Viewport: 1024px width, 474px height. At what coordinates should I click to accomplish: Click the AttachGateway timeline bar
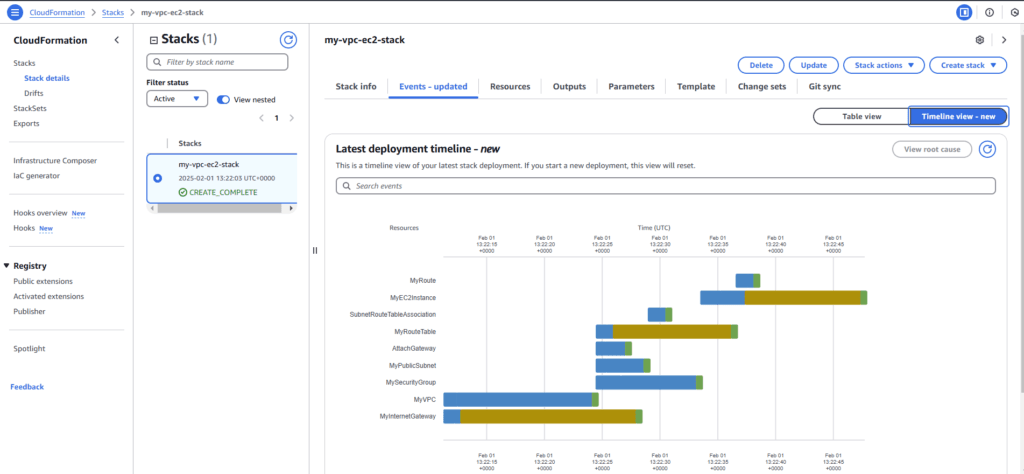(614, 349)
